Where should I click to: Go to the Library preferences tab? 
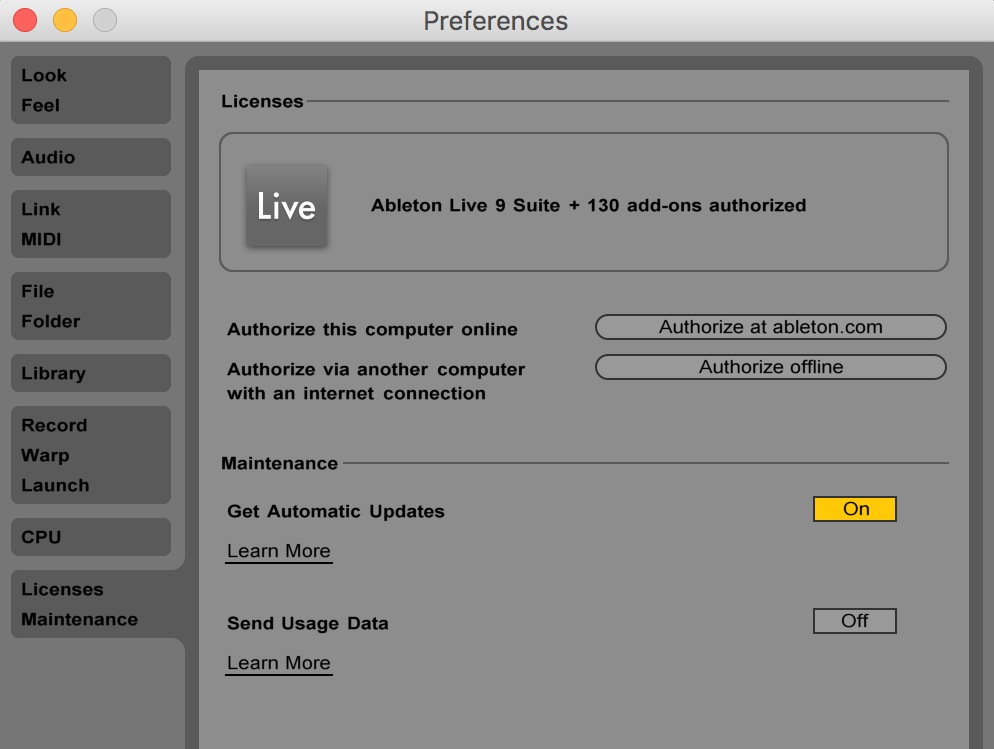pyautogui.click(x=91, y=373)
